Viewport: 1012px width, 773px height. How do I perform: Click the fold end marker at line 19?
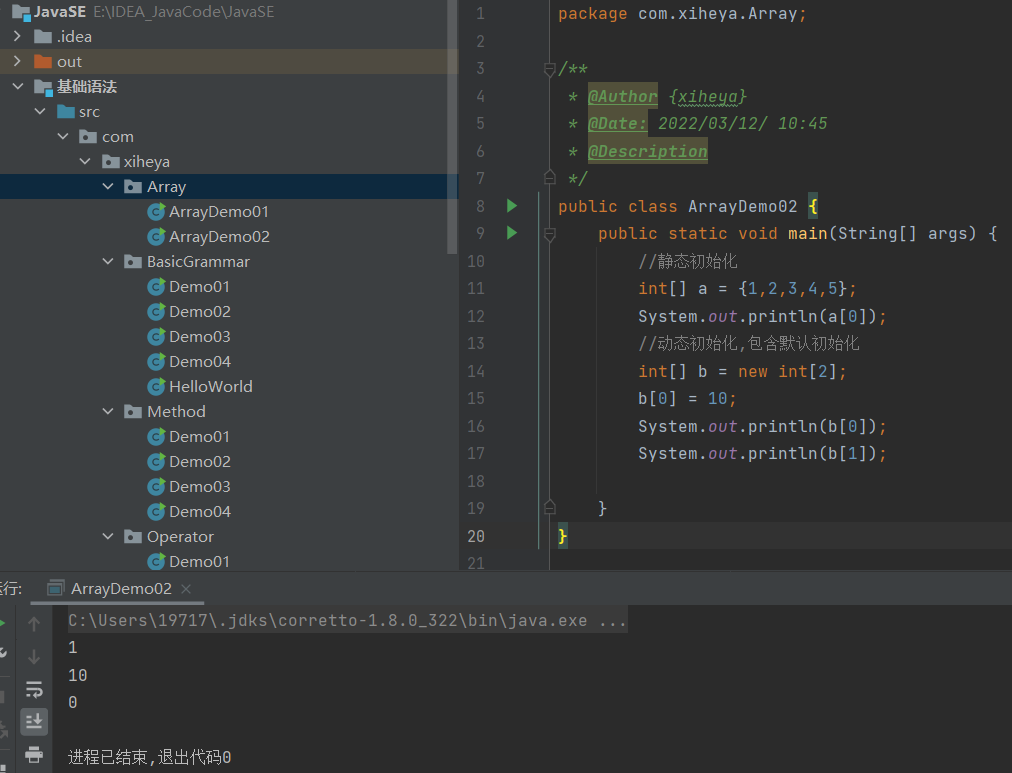pos(550,507)
